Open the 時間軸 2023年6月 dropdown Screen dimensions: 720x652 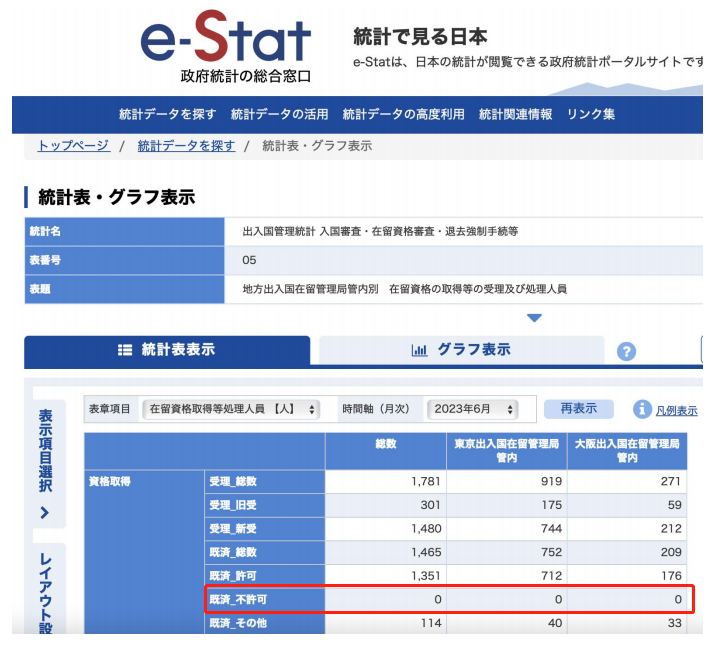click(x=472, y=409)
